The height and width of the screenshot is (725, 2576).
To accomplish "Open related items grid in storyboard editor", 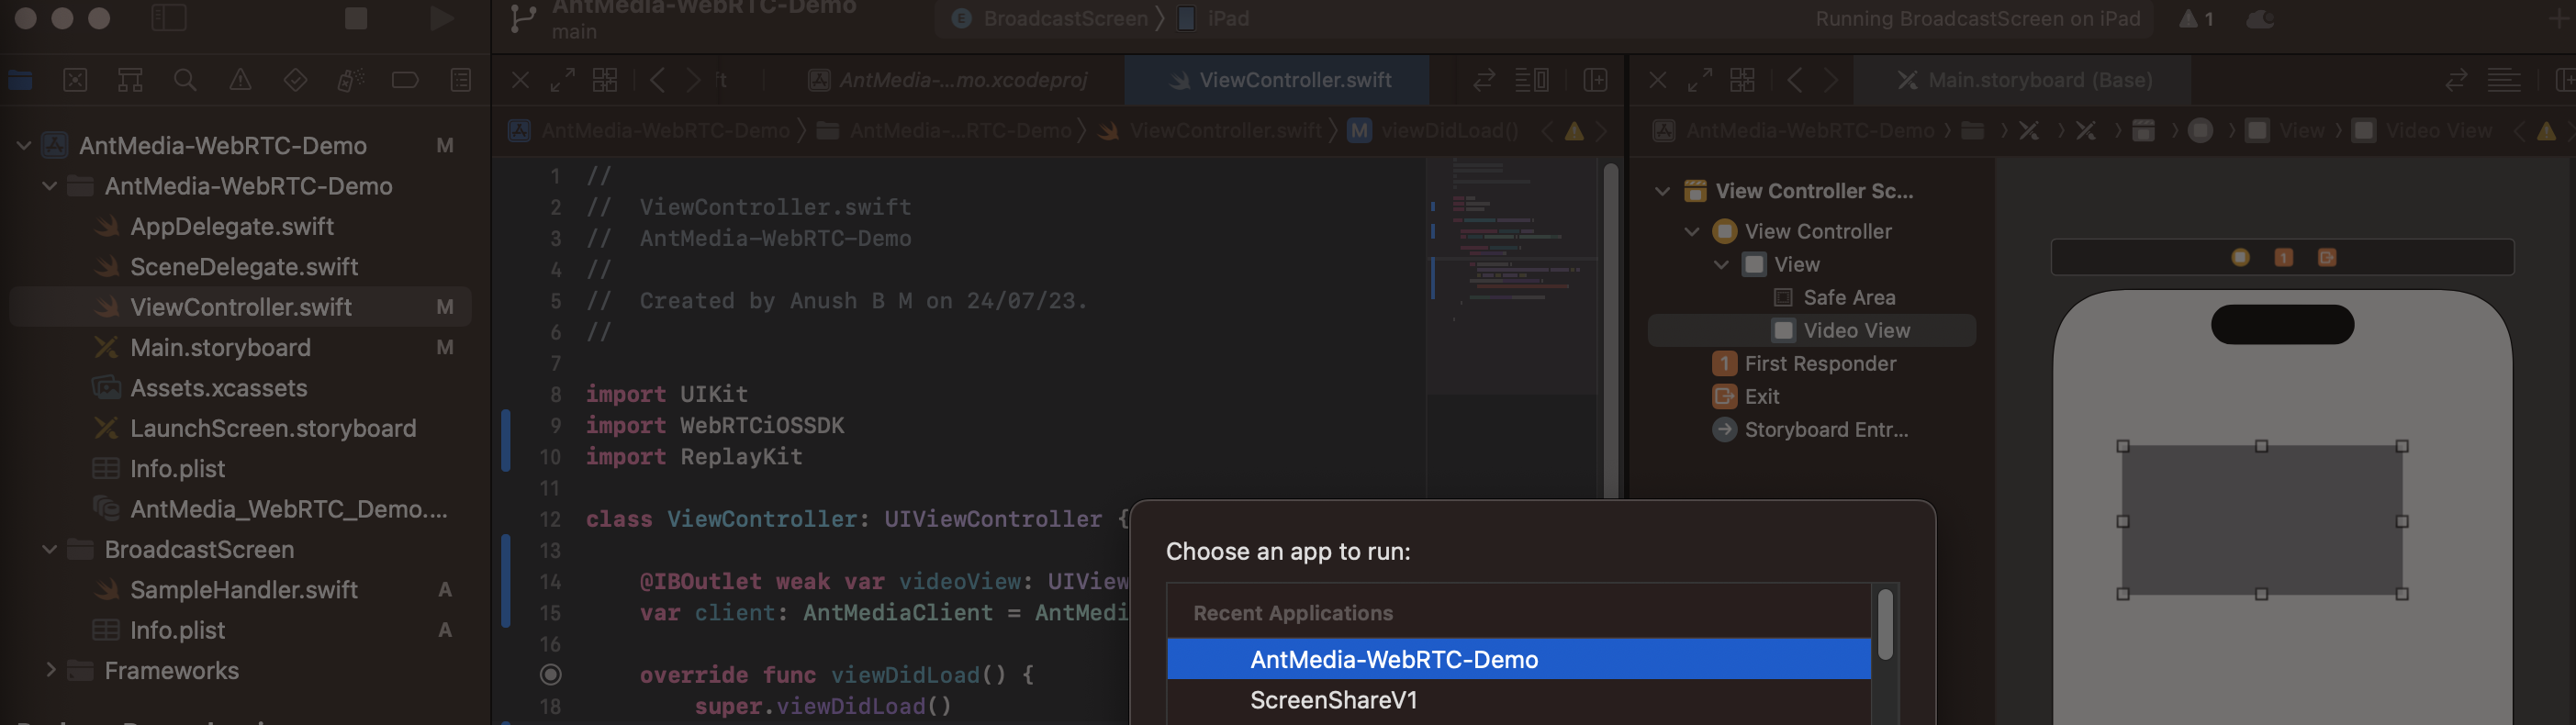I will click(x=1742, y=80).
